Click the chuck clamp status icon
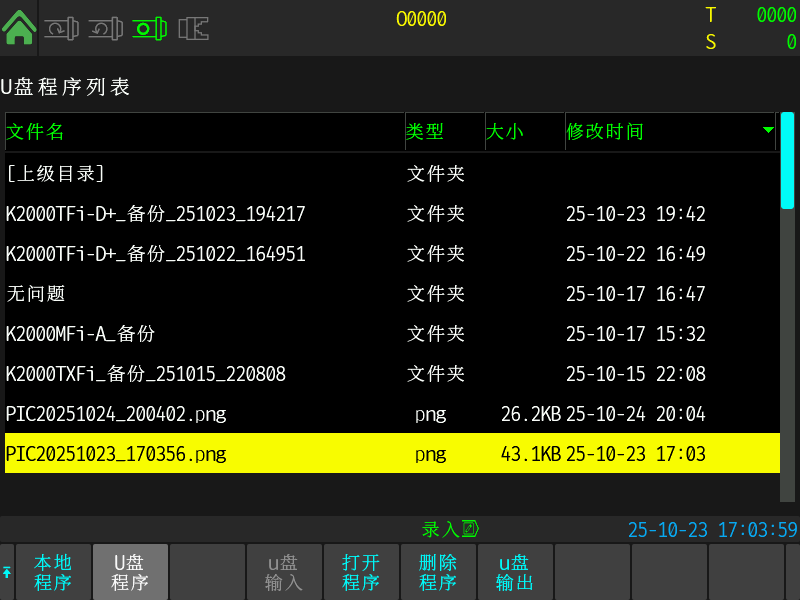 (x=193, y=29)
